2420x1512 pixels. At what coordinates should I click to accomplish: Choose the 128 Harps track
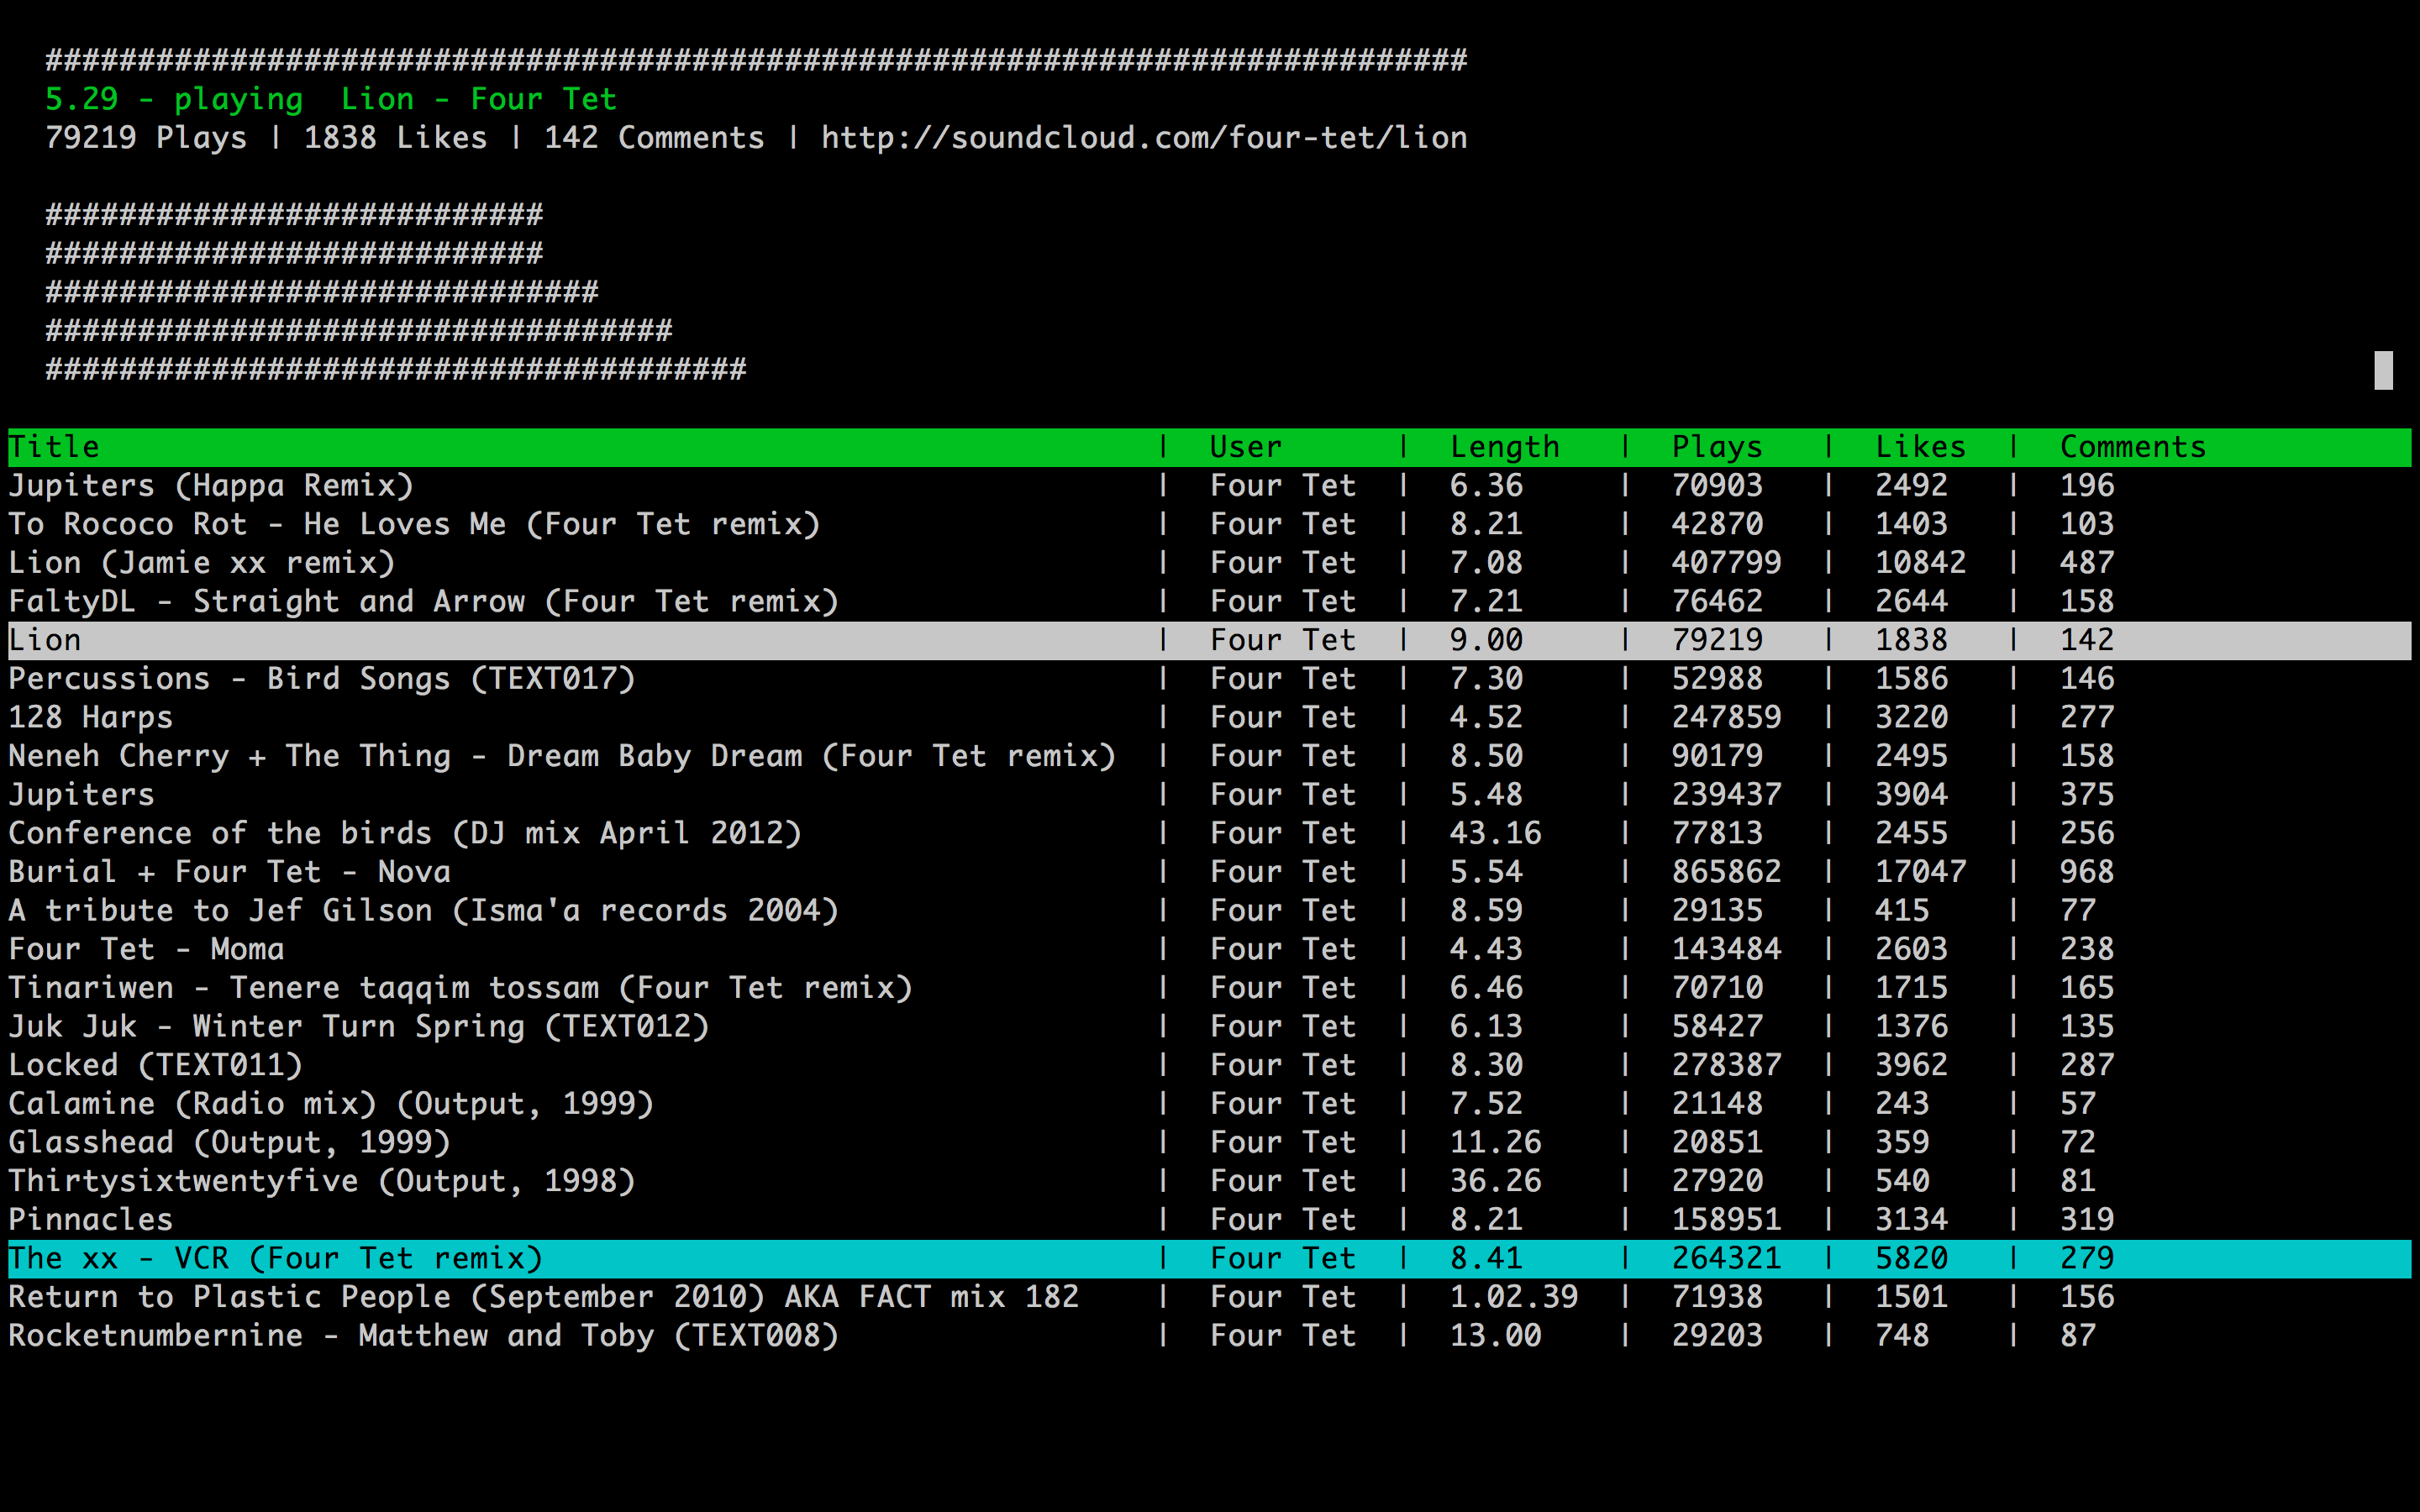click(x=91, y=717)
